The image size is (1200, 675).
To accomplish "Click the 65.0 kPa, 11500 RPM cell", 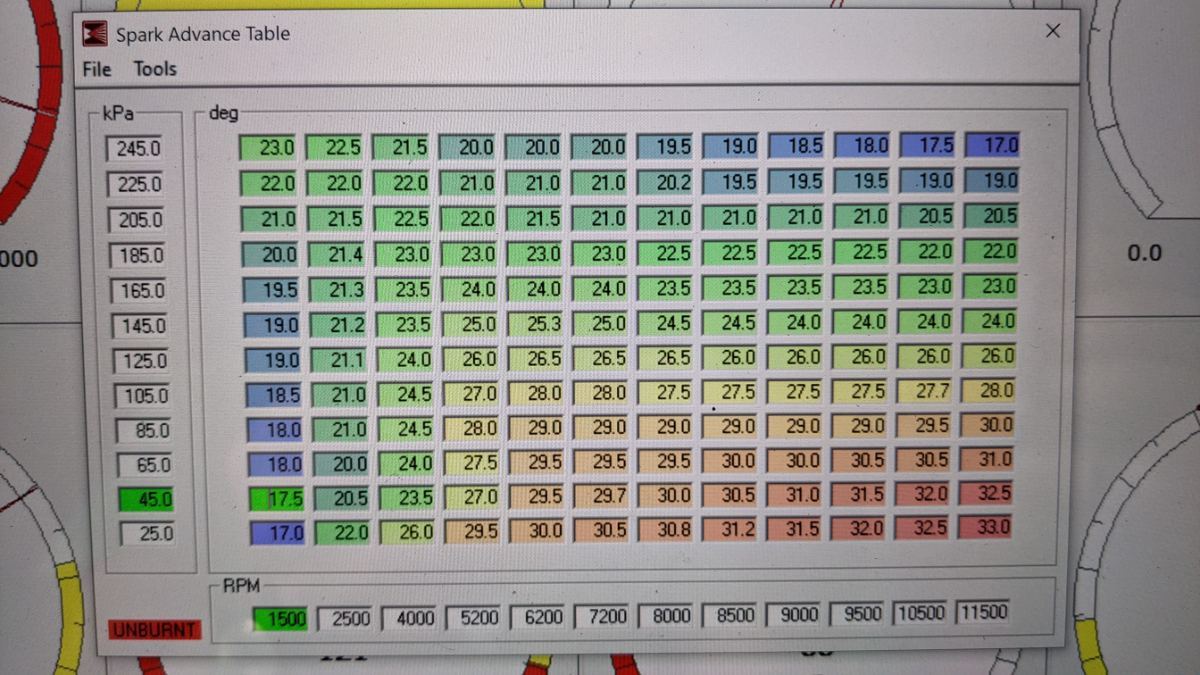I will pos(988,459).
